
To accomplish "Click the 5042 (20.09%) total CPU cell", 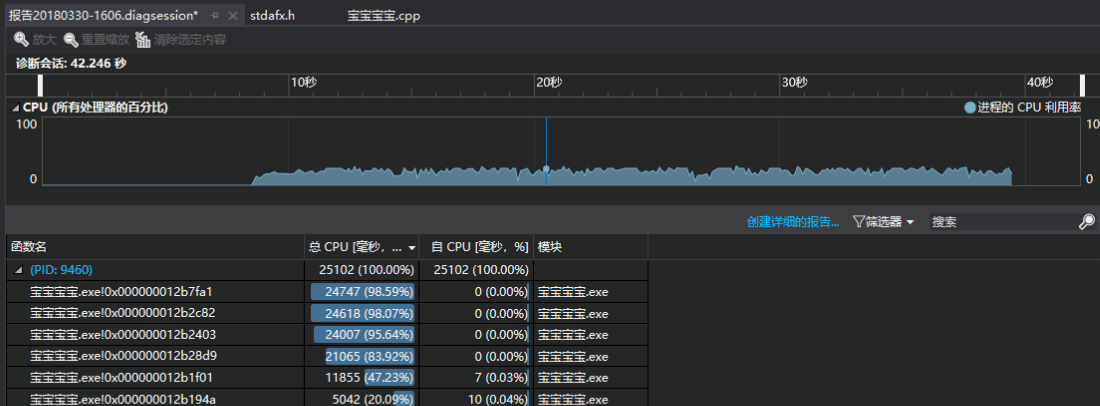I will (x=361, y=399).
